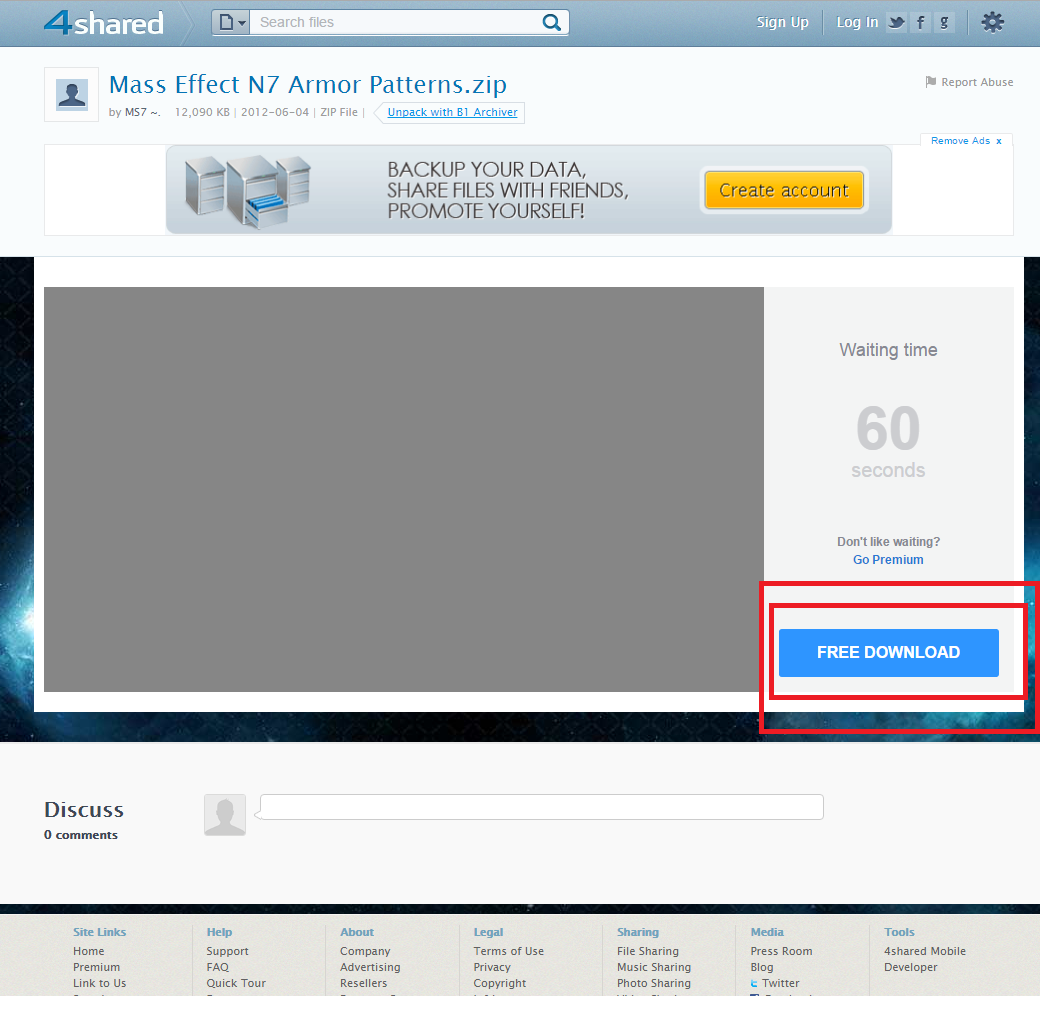Open the Log In link
This screenshot has width=1040, height=1012.
pos(857,23)
